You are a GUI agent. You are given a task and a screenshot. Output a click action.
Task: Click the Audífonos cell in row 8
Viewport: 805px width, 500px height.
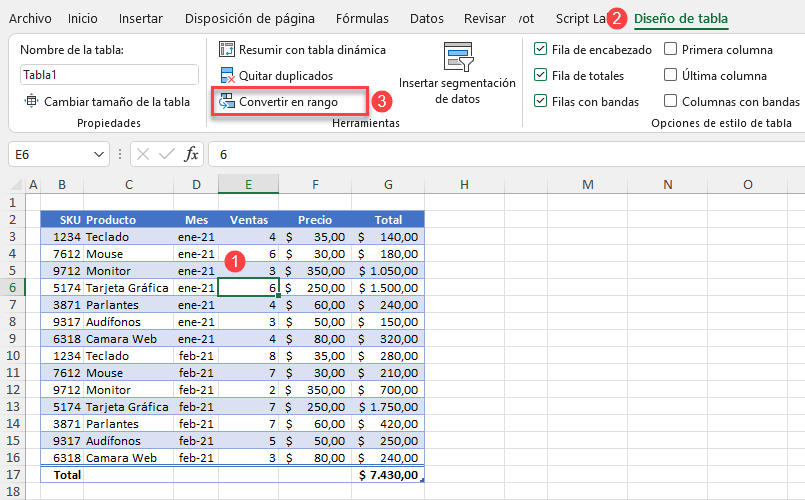[x=128, y=322]
